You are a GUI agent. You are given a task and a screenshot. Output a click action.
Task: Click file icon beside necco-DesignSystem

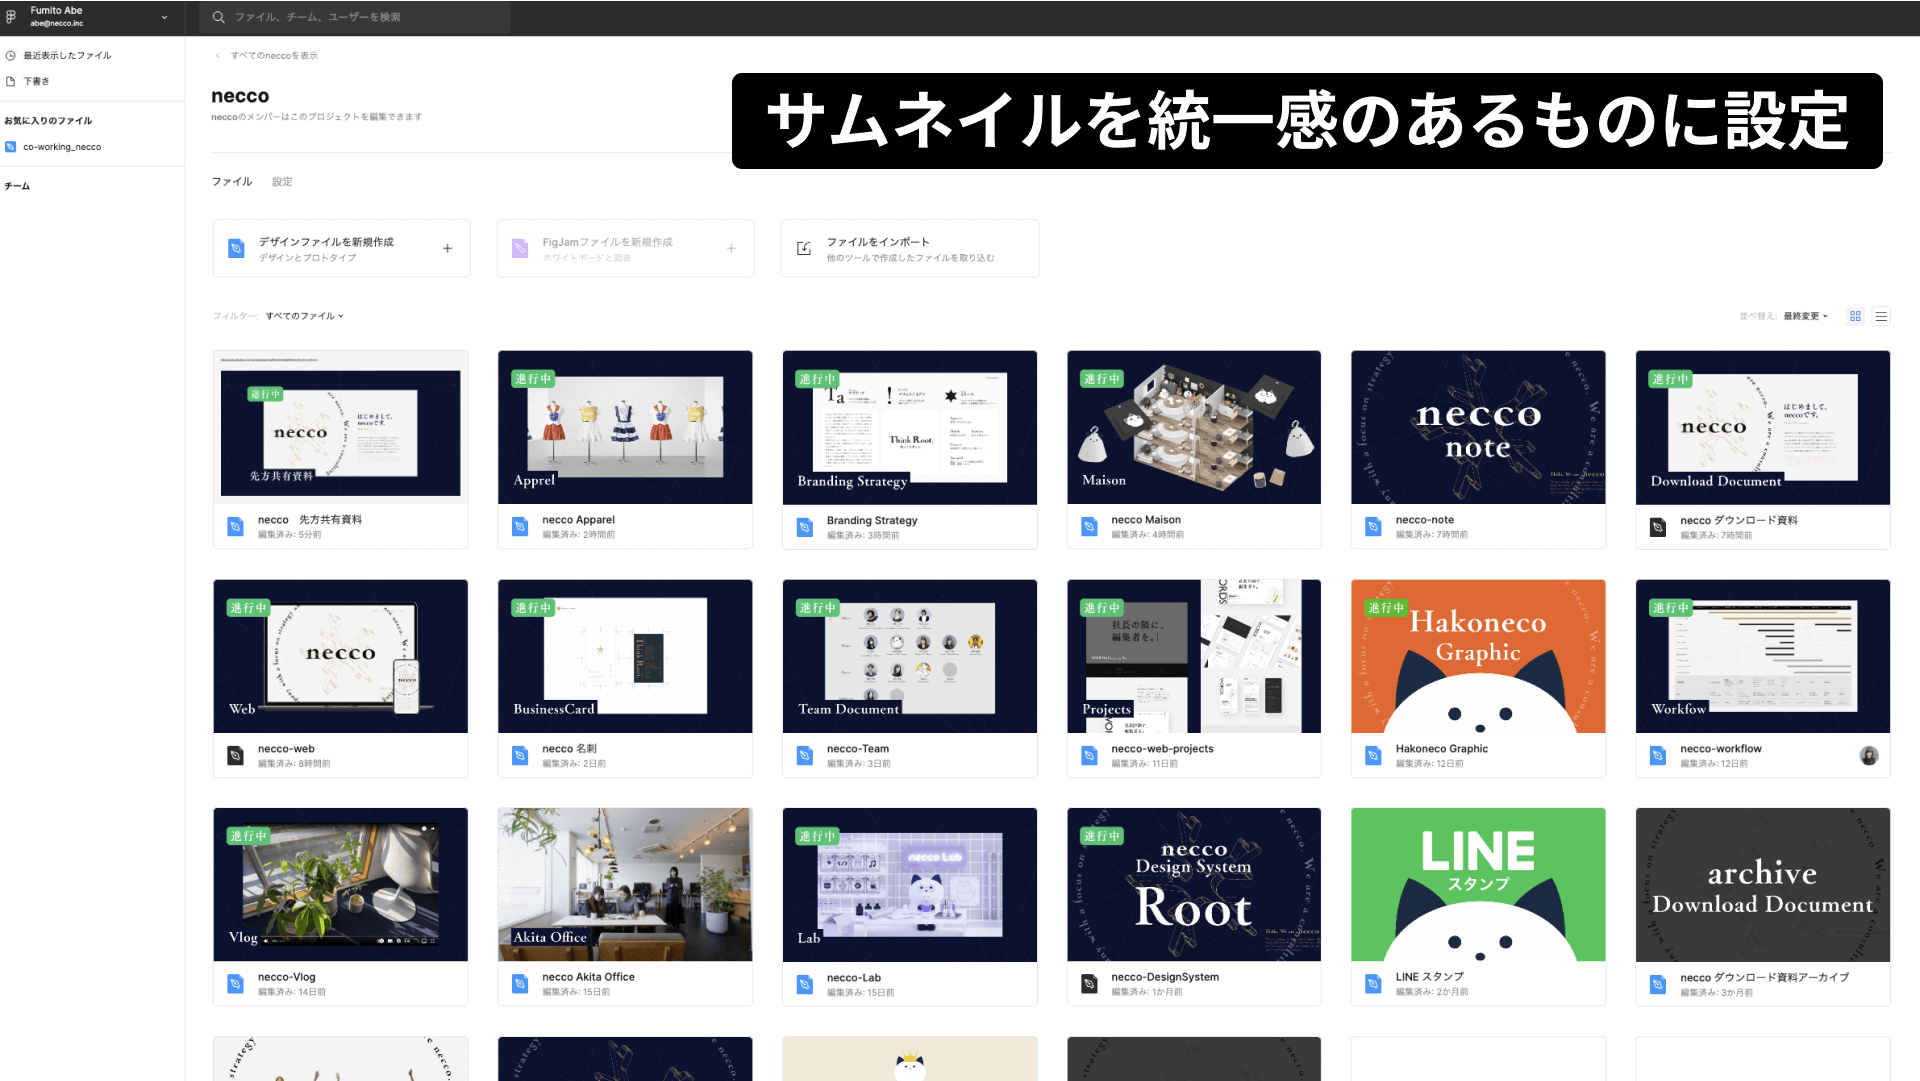tap(1089, 984)
